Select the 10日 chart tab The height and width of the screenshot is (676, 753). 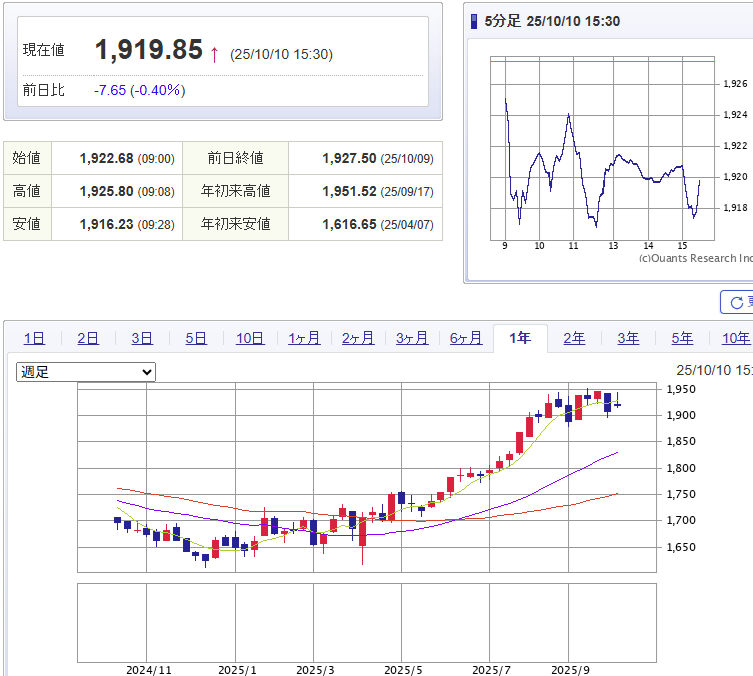coord(250,338)
